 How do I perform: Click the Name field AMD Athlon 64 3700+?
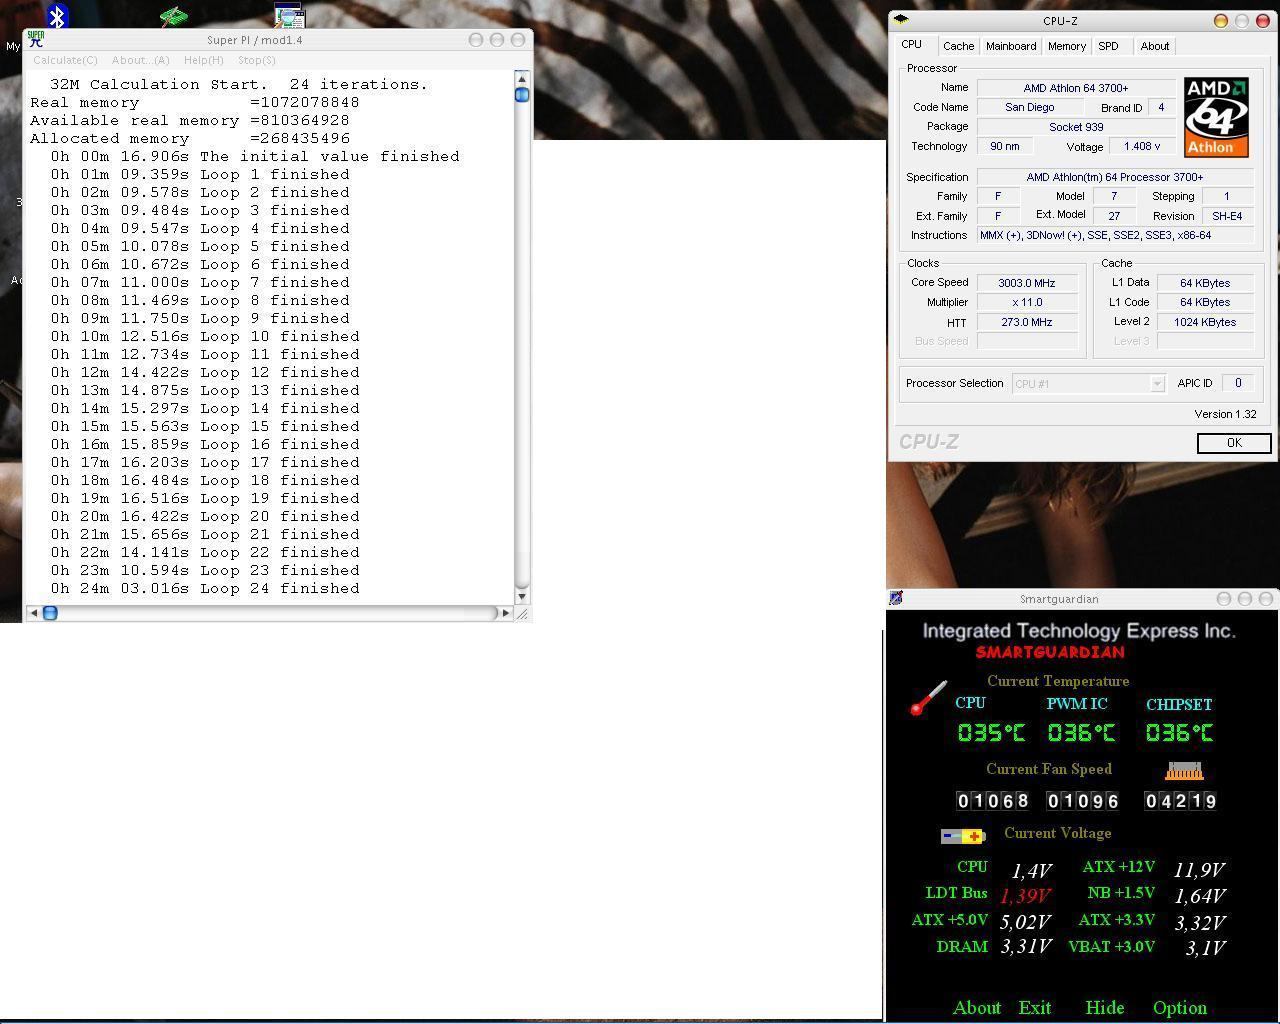click(1076, 88)
